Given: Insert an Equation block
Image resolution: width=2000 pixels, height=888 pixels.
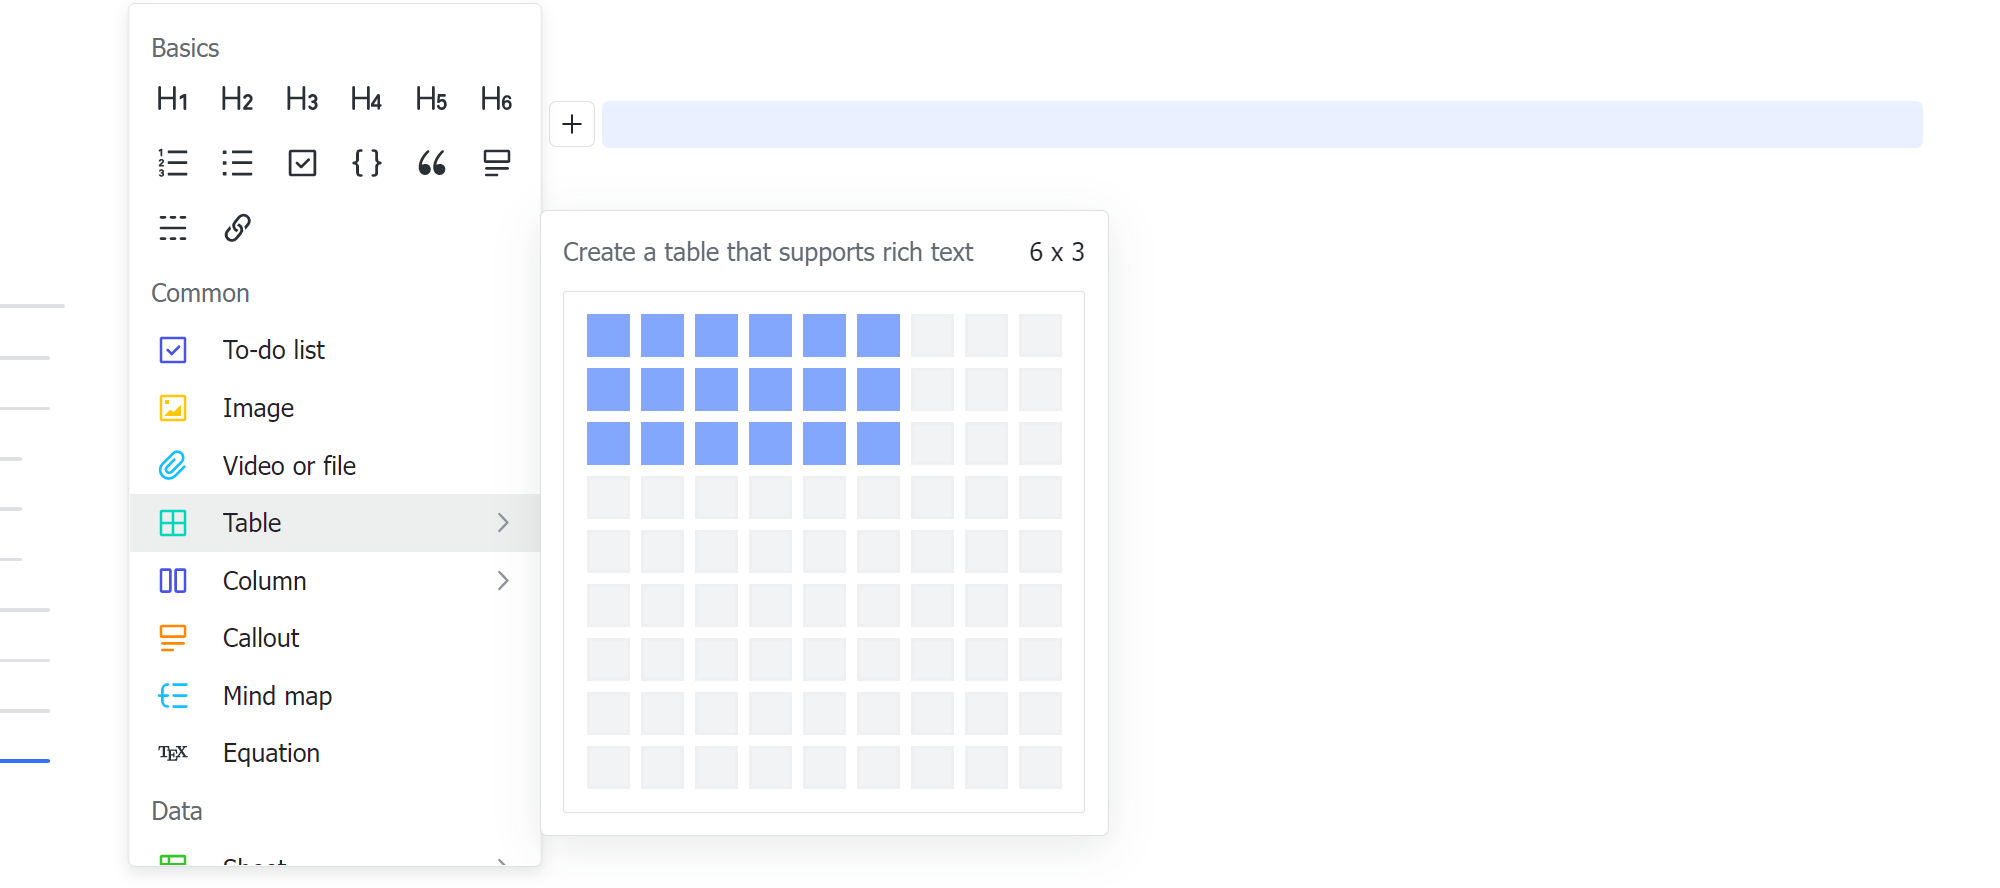Looking at the screenshot, I should (x=271, y=753).
